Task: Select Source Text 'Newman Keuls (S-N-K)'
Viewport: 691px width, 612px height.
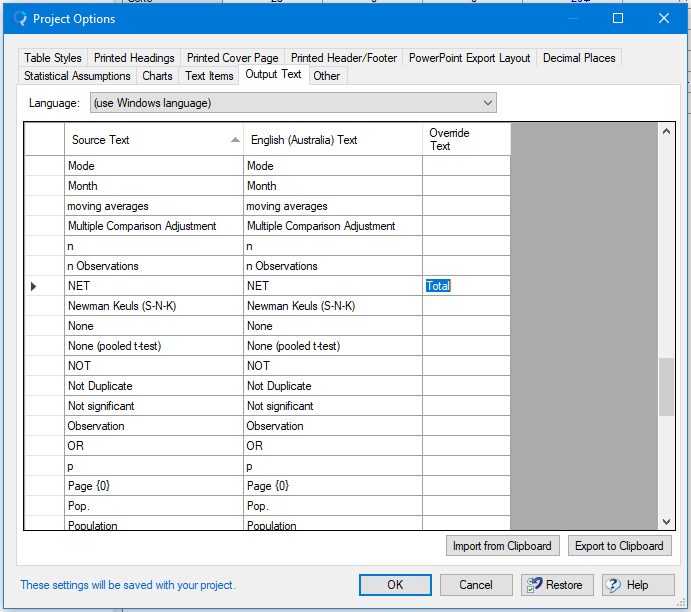Action: point(154,306)
